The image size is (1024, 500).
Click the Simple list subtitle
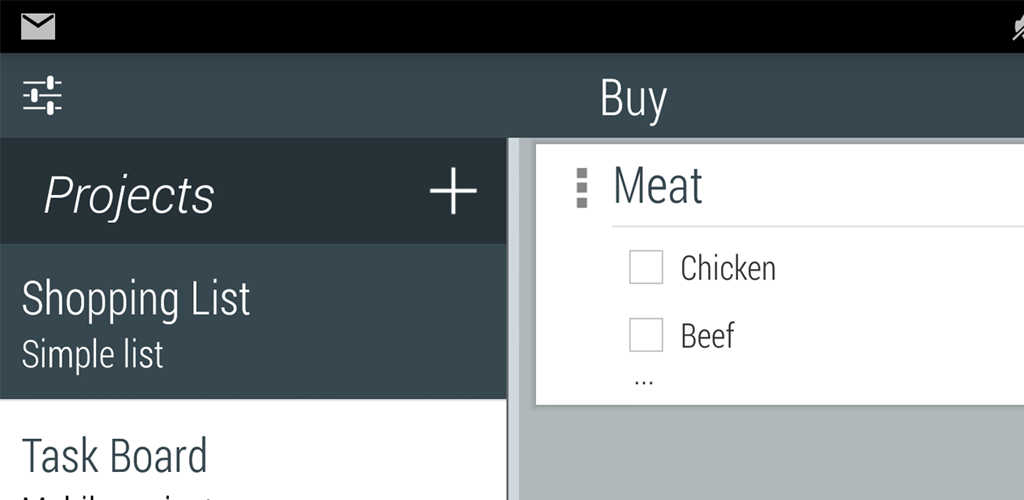point(93,355)
